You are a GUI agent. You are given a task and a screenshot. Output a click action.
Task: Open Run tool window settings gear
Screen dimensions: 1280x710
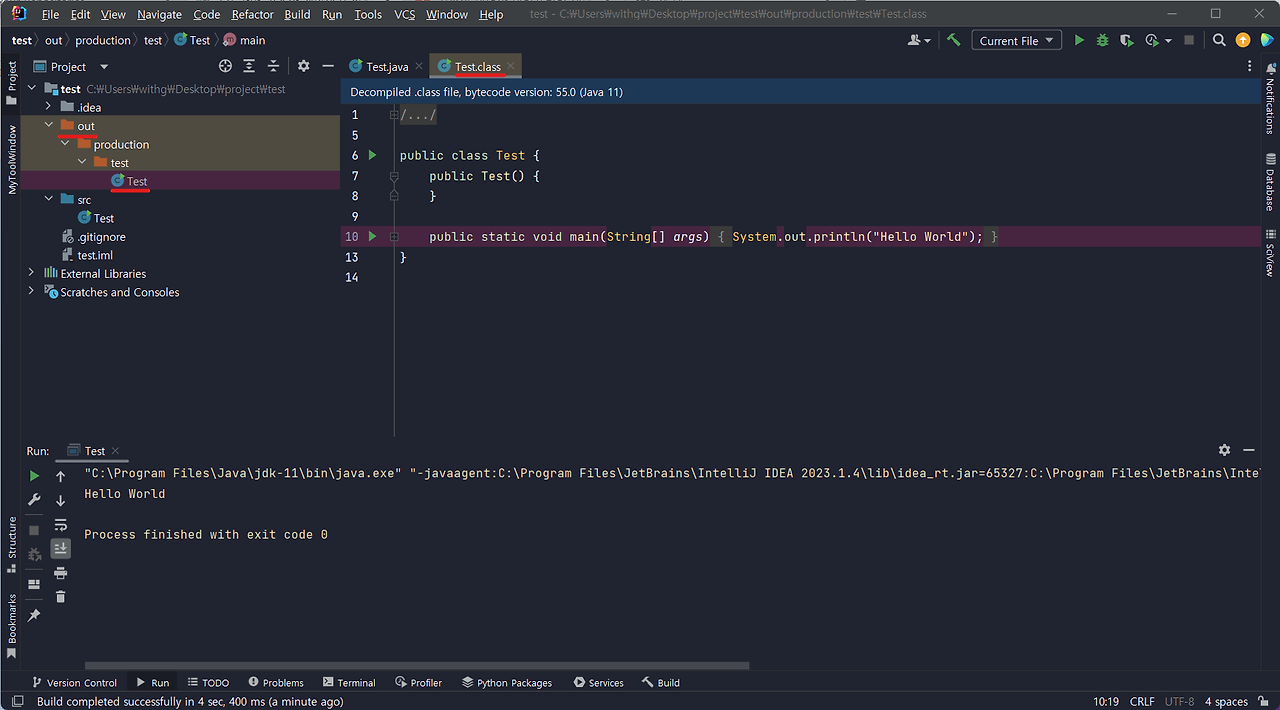(1224, 451)
